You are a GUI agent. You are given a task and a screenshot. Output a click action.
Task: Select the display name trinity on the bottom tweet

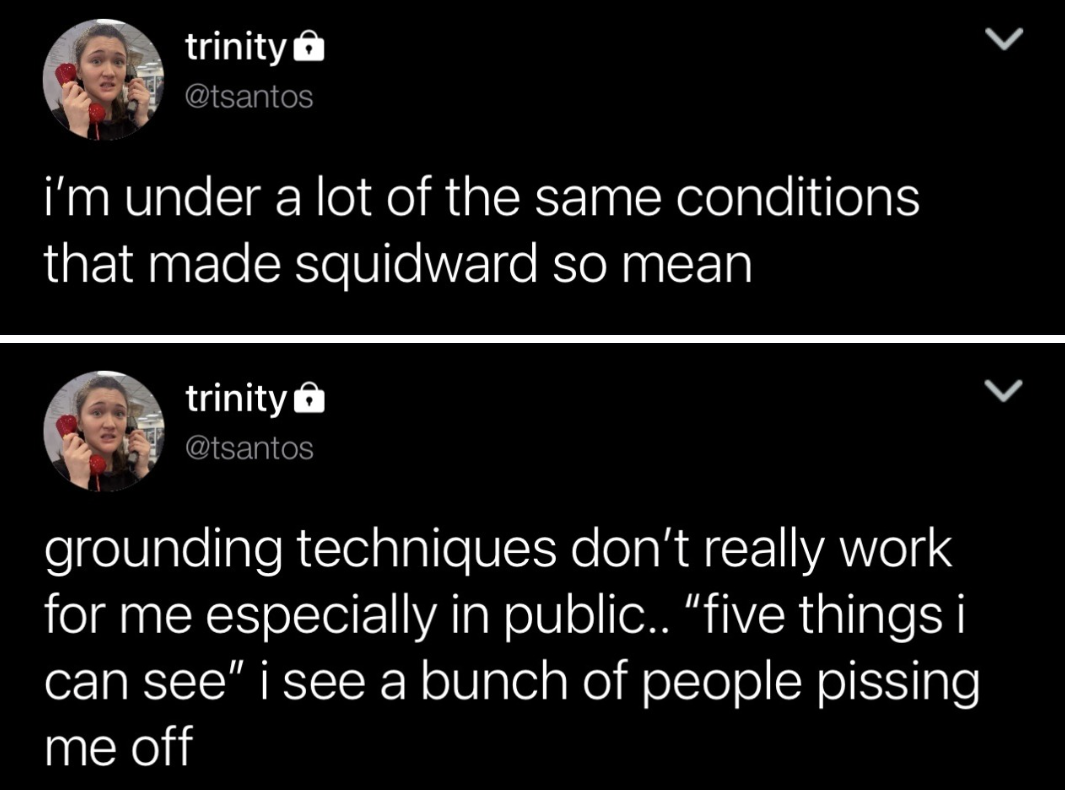235,399
